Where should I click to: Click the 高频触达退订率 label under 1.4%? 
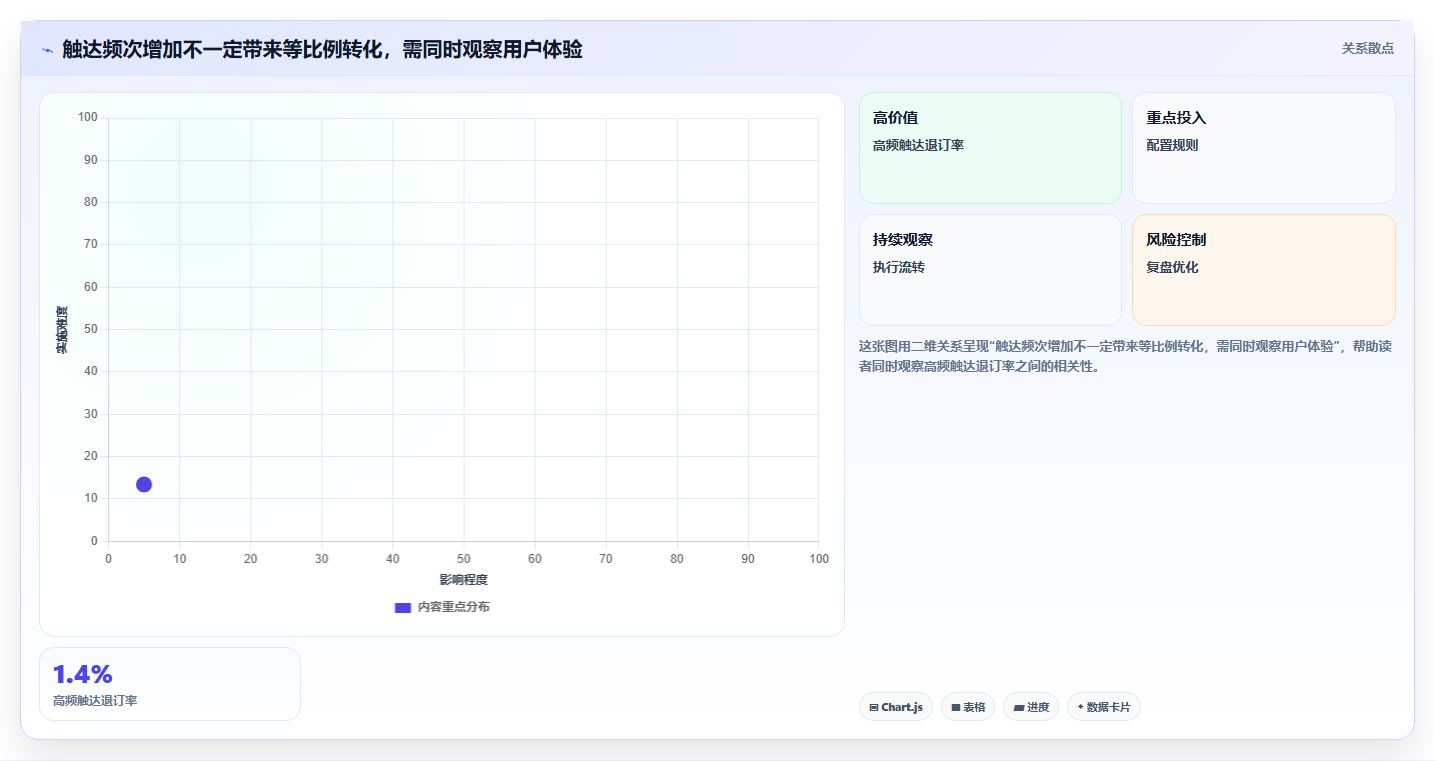pos(95,701)
